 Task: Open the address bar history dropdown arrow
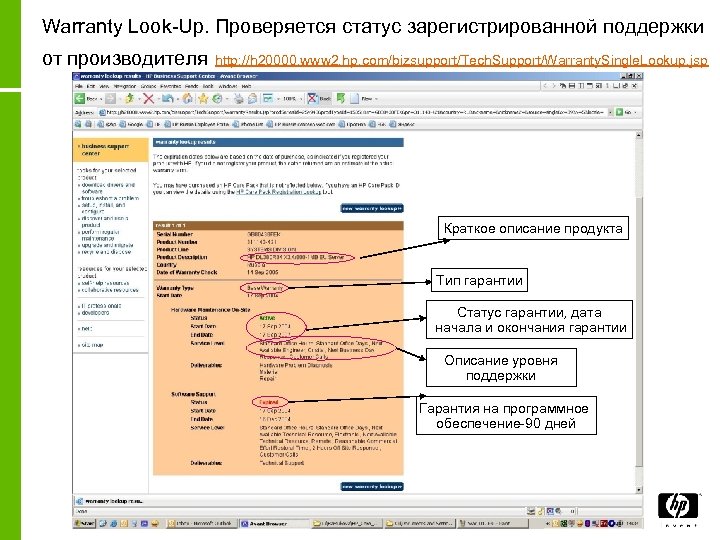[610, 112]
